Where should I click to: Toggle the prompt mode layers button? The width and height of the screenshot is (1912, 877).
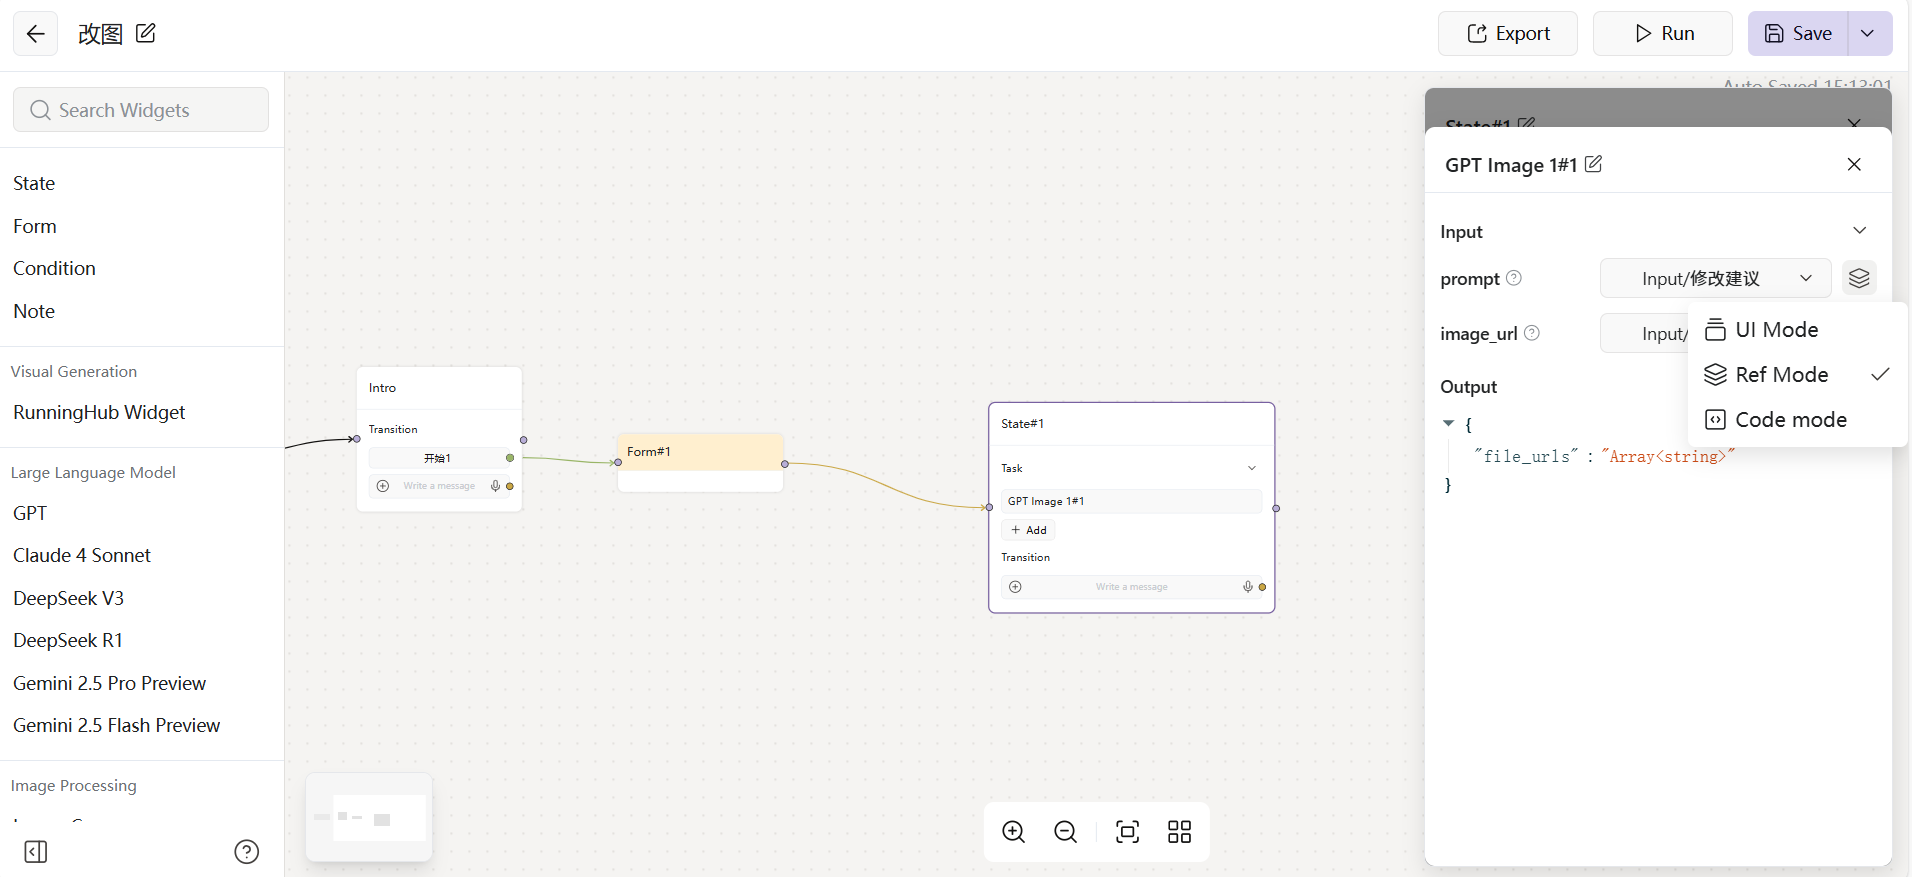coord(1858,278)
